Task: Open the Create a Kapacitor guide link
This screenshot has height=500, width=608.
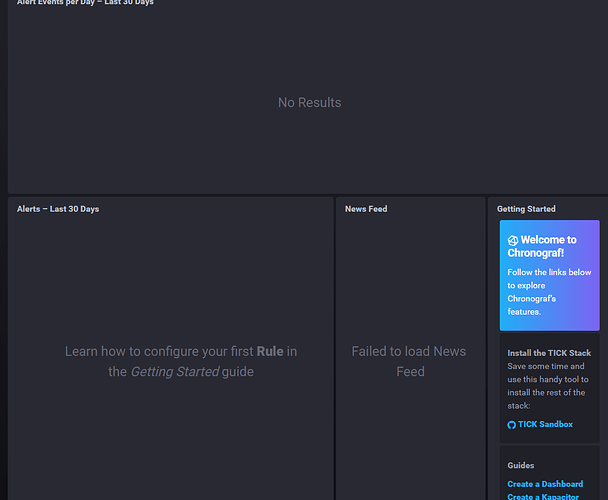Action: point(543,496)
